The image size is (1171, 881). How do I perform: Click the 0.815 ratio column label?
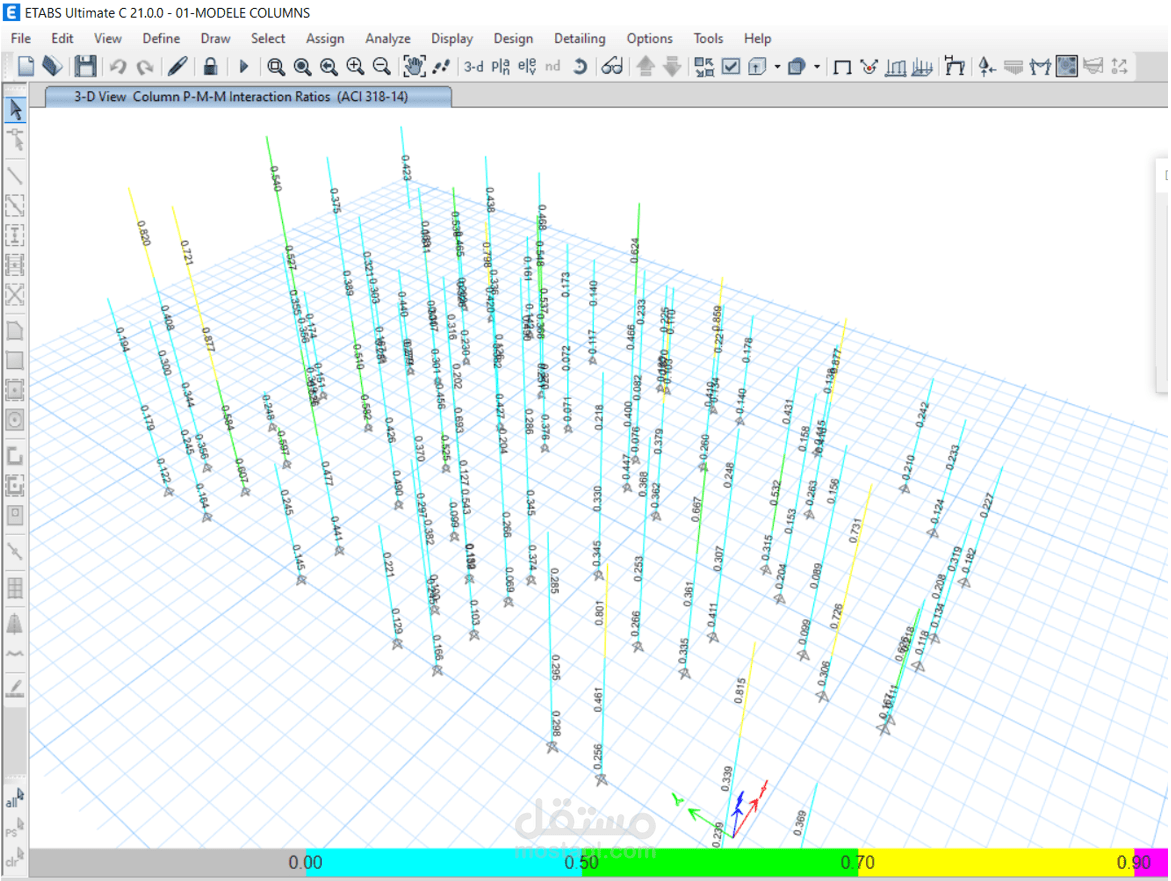coord(740,691)
